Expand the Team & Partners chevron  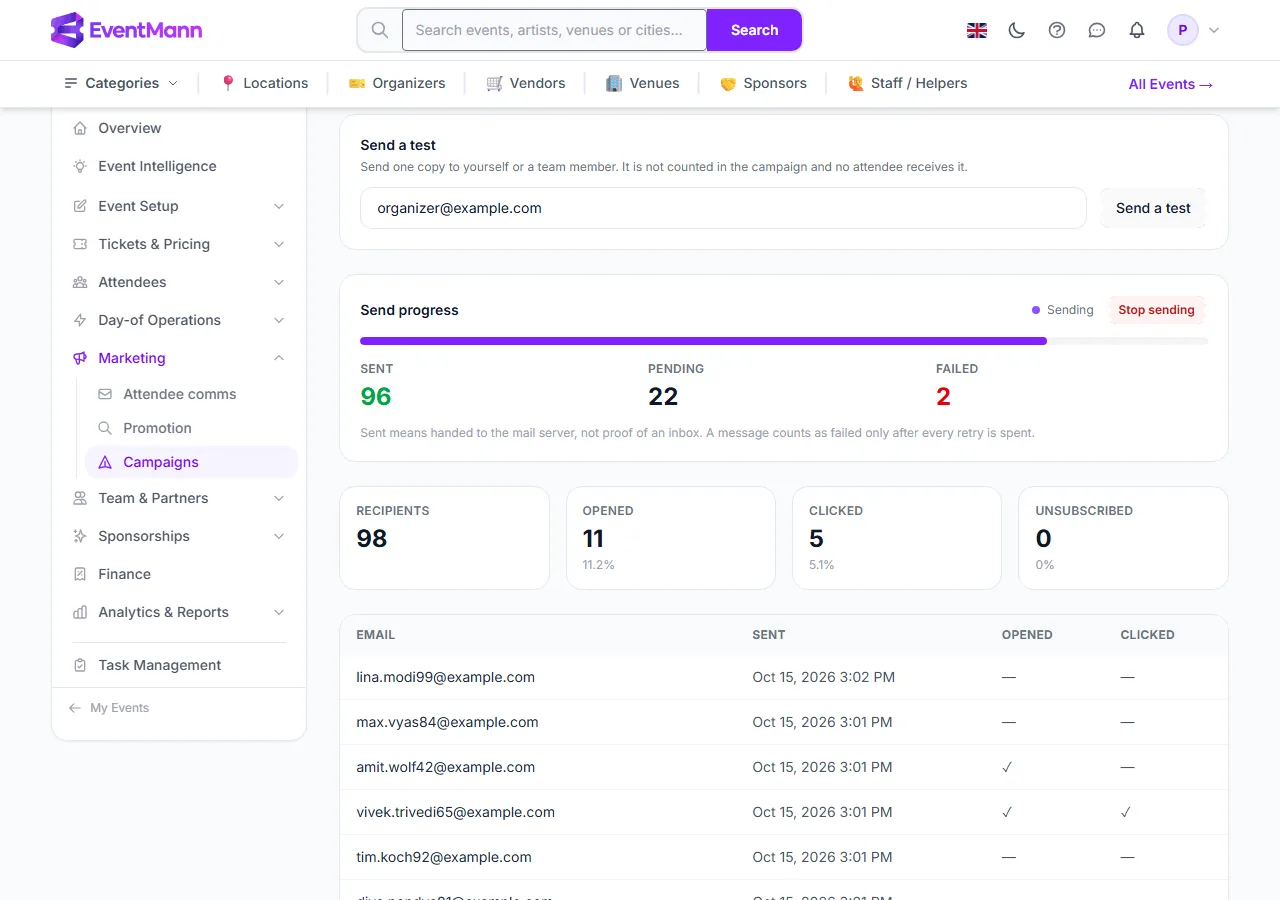point(279,498)
